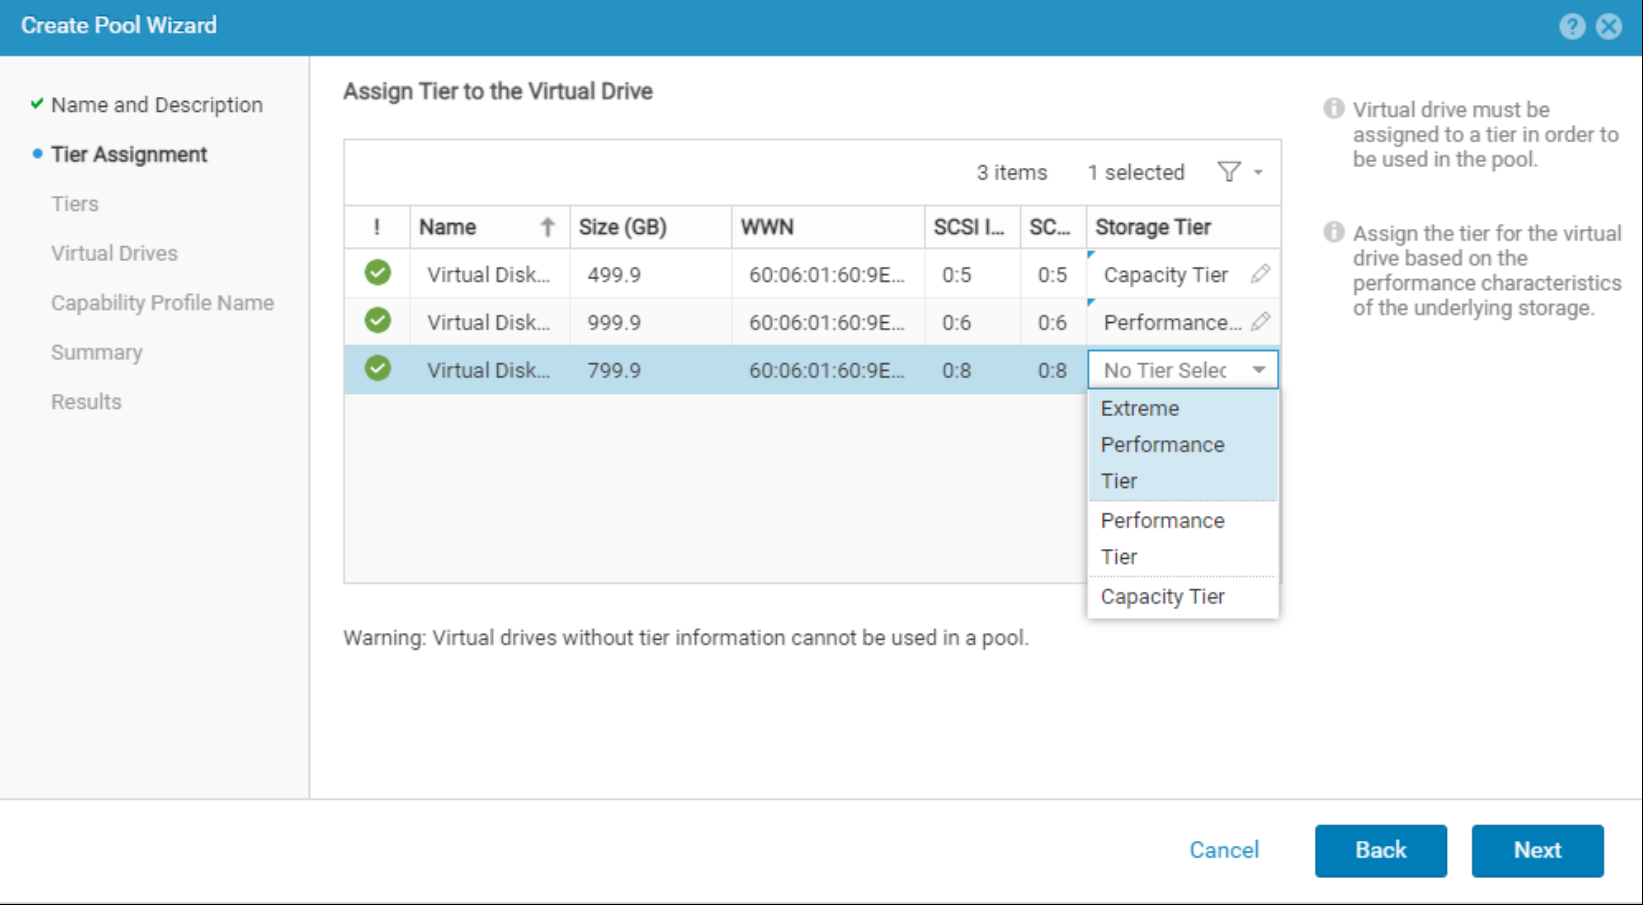Viewport: 1644px width, 907px height.
Task: Click the '3 items' count label
Action: 1012,173
